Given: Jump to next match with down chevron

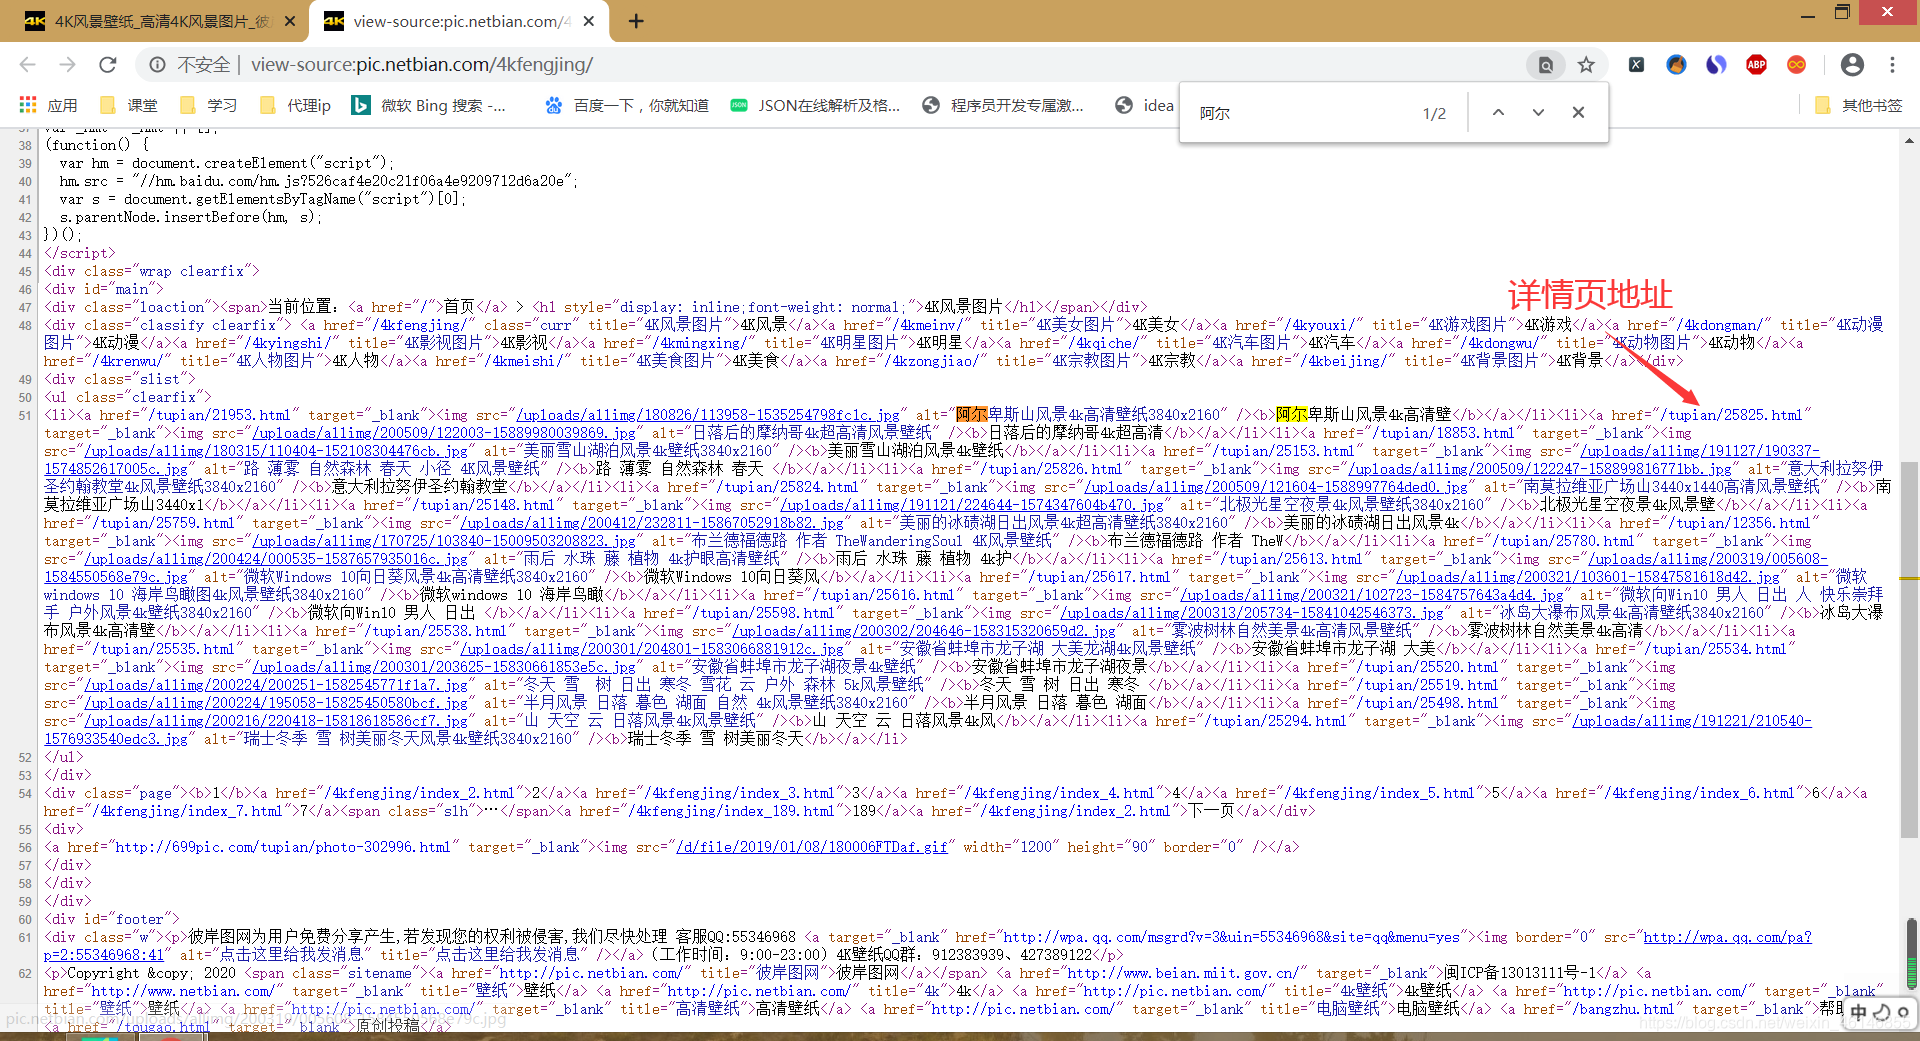Looking at the screenshot, I should [1539, 112].
